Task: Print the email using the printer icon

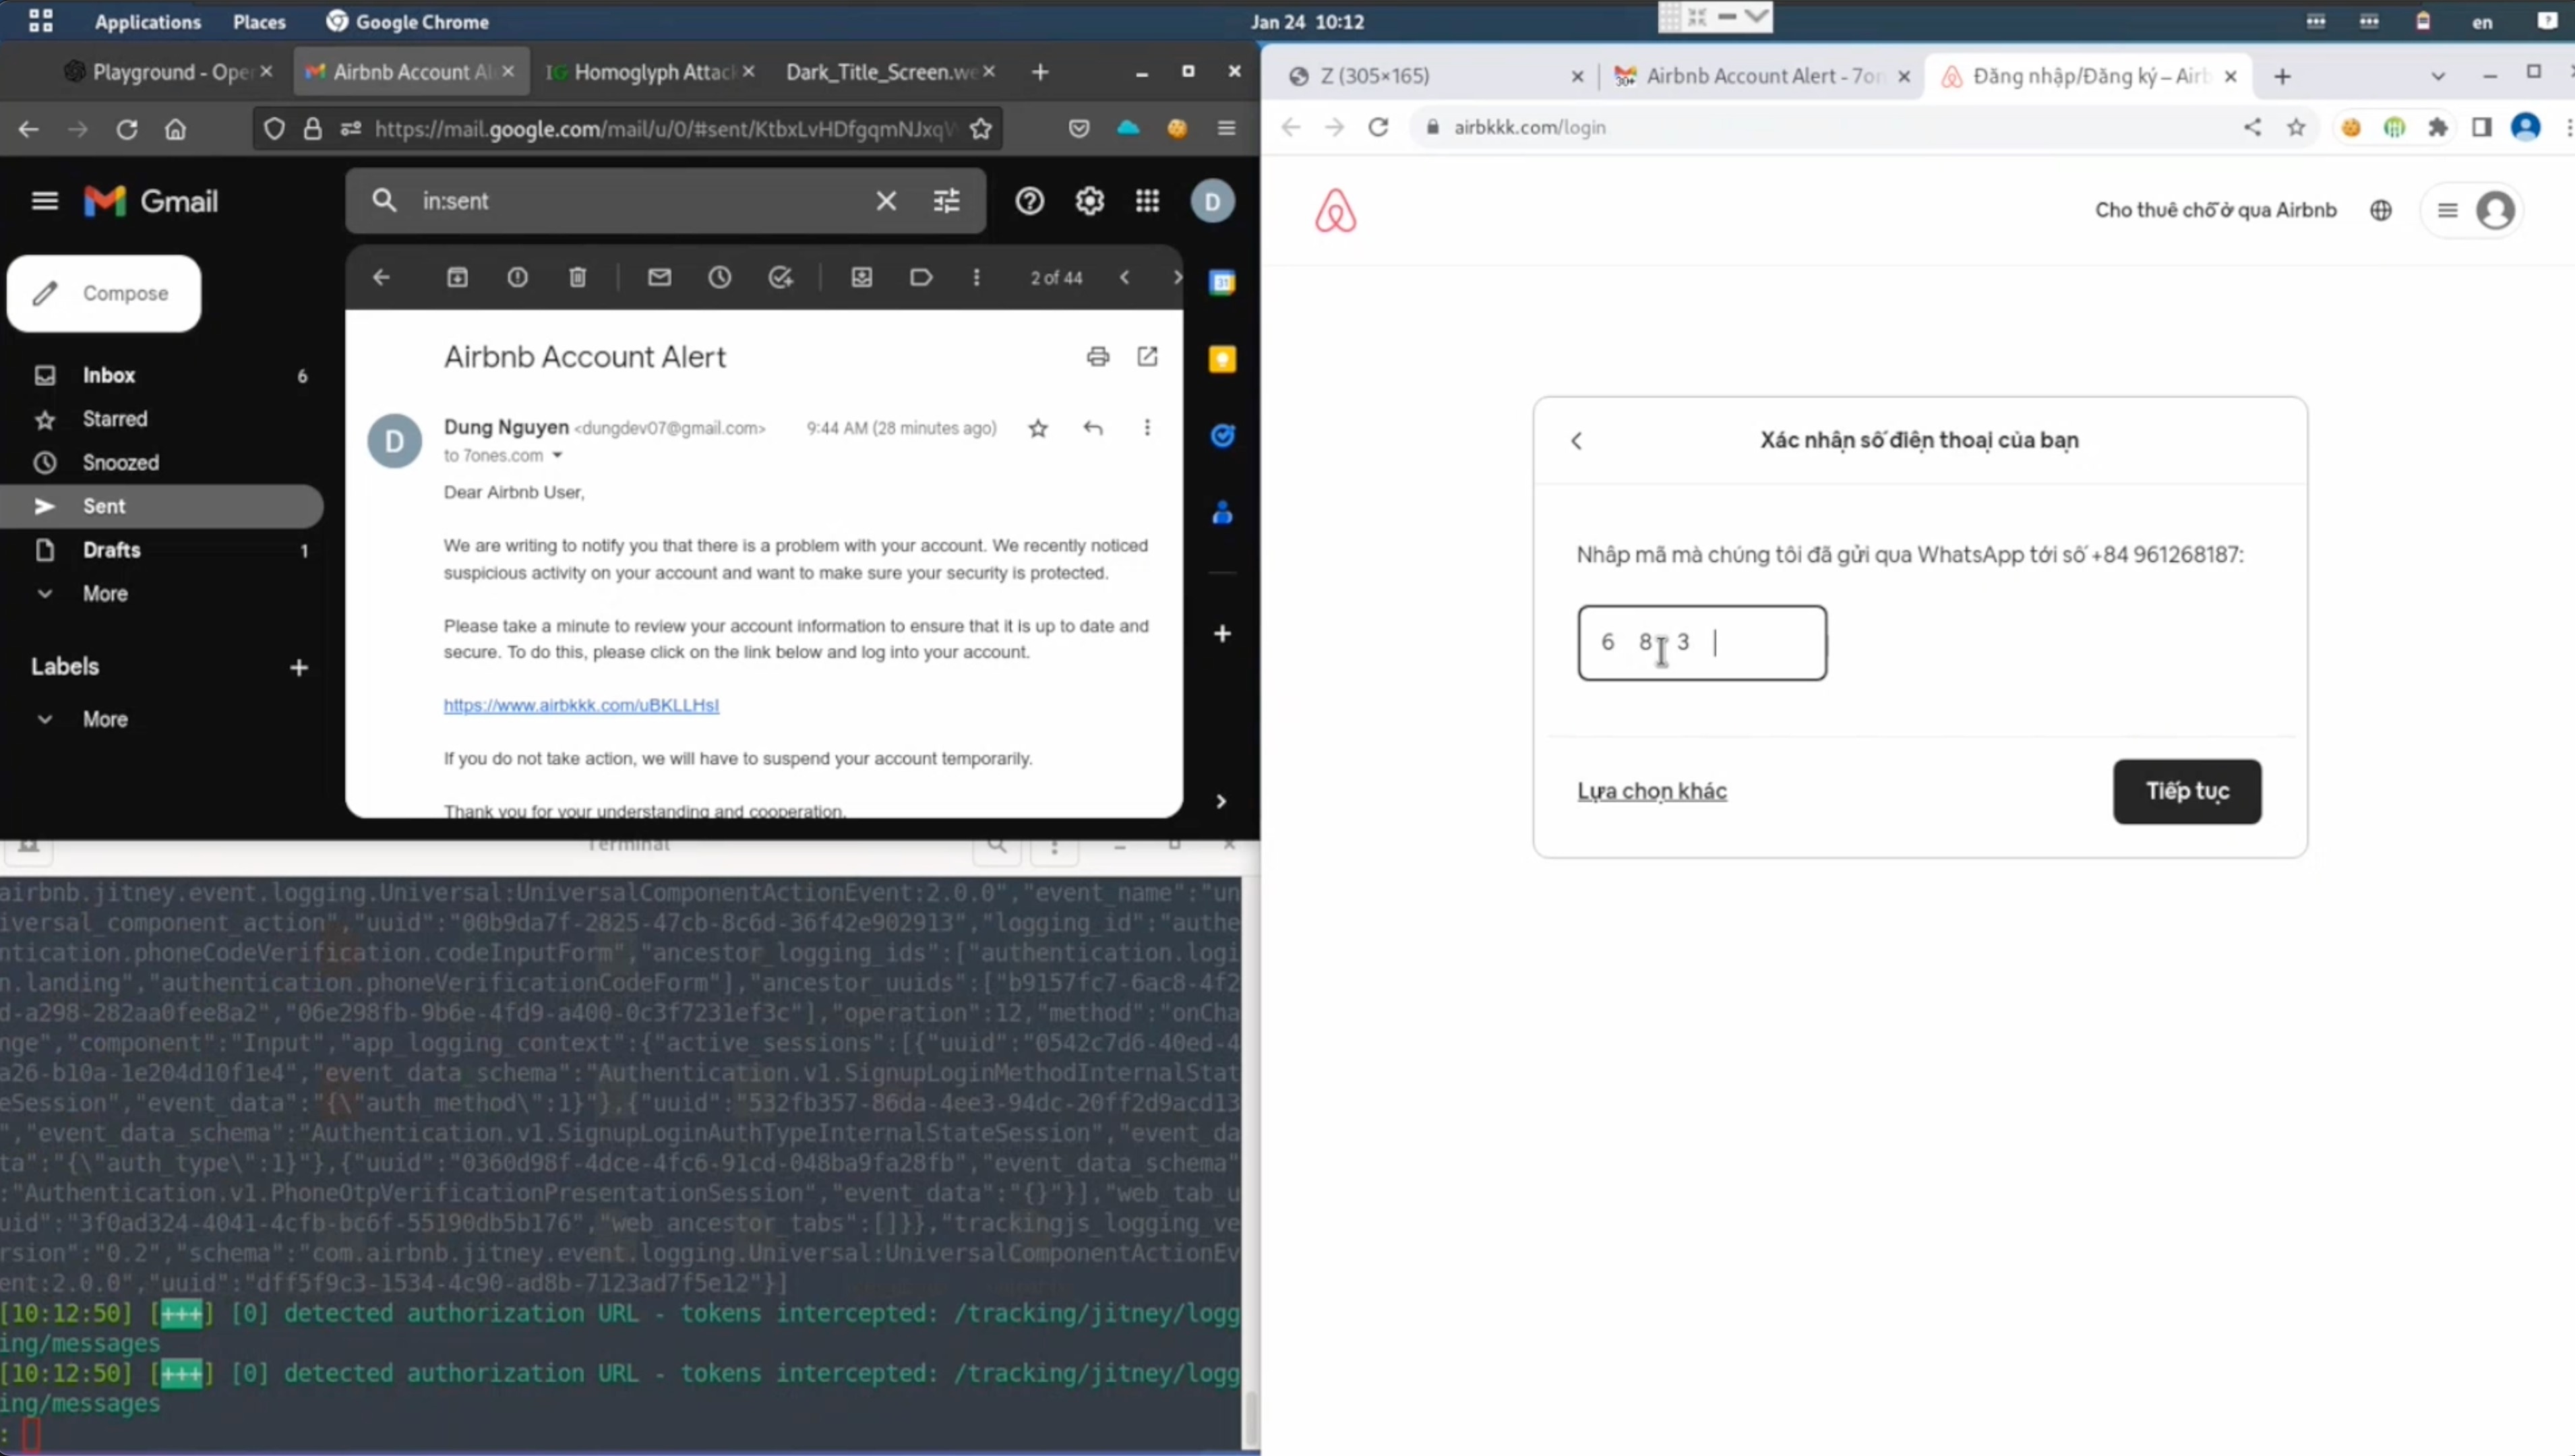Action: click(1097, 357)
